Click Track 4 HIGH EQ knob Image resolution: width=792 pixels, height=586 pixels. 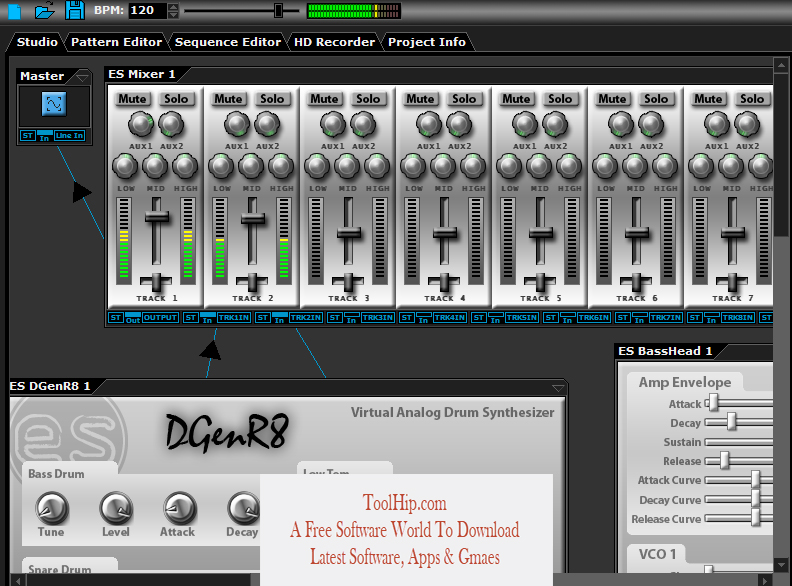[473, 166]
